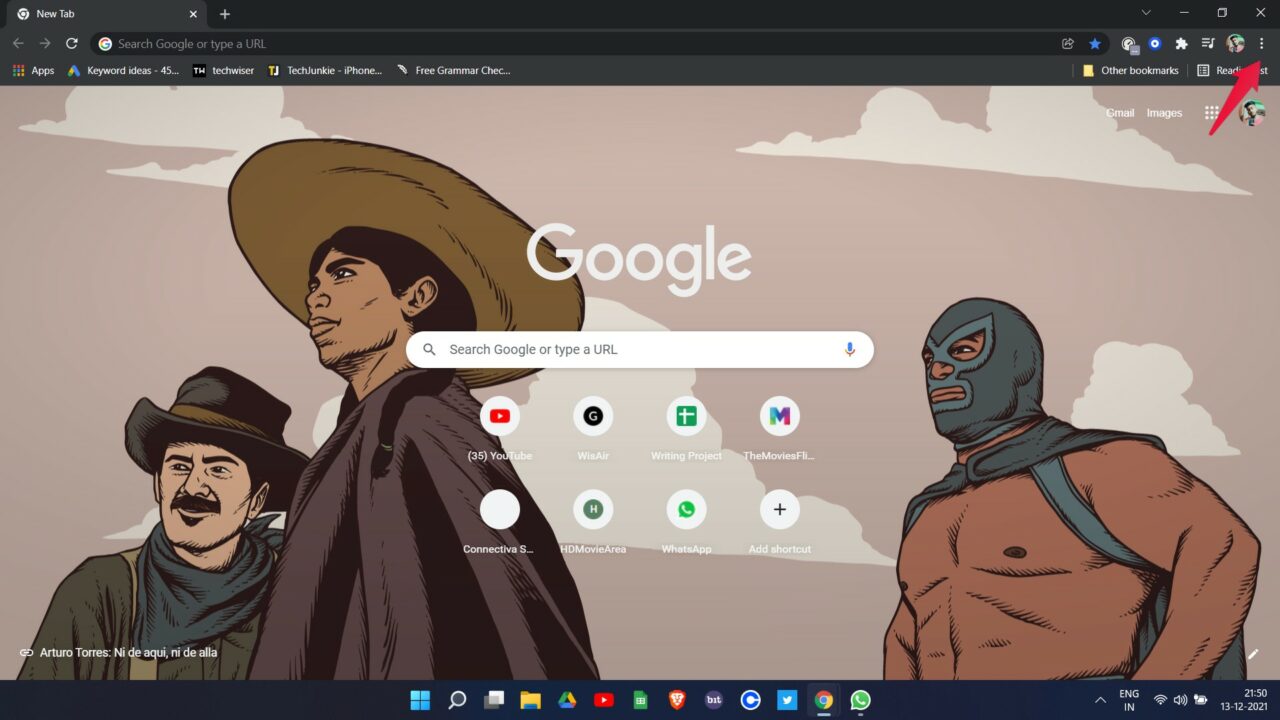
Task: Click the Google search box on page
Action: 640,350
